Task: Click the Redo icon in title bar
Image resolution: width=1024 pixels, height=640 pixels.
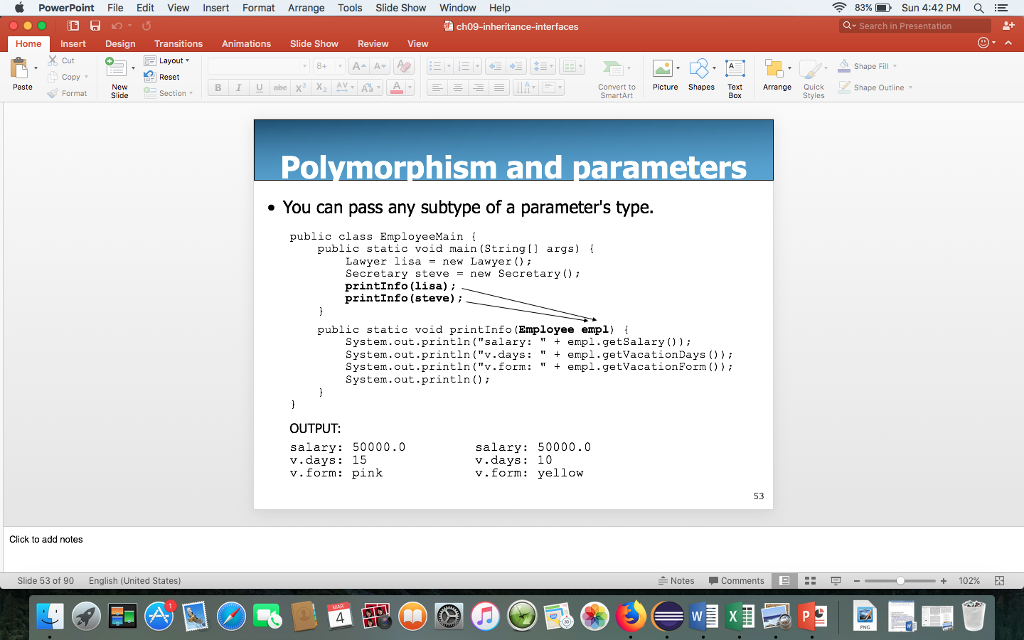Action: coord(147,25)
